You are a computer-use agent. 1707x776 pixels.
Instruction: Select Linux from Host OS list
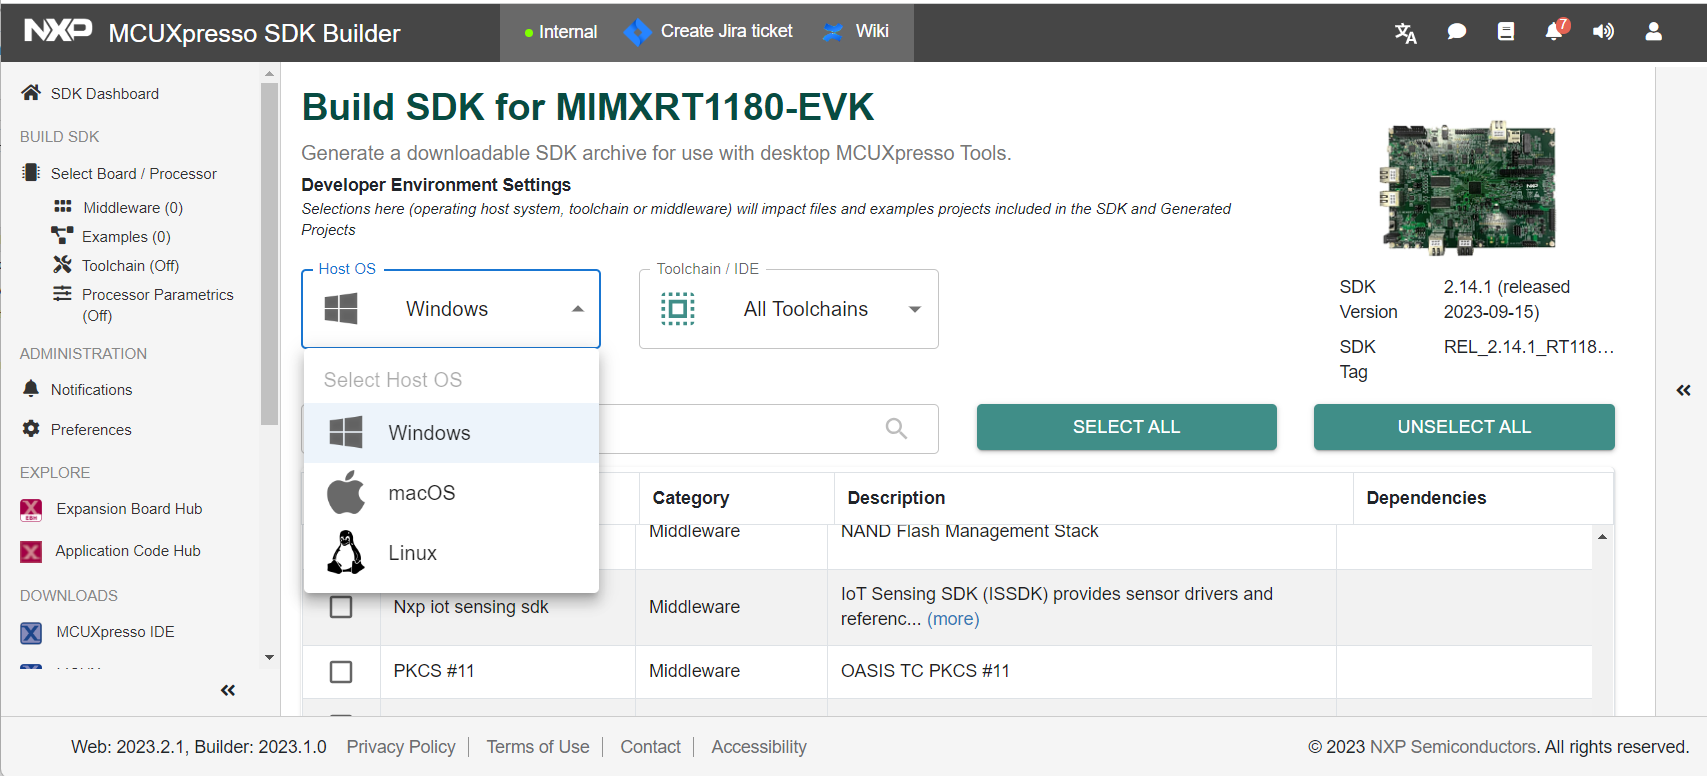[x=451, y=553]
